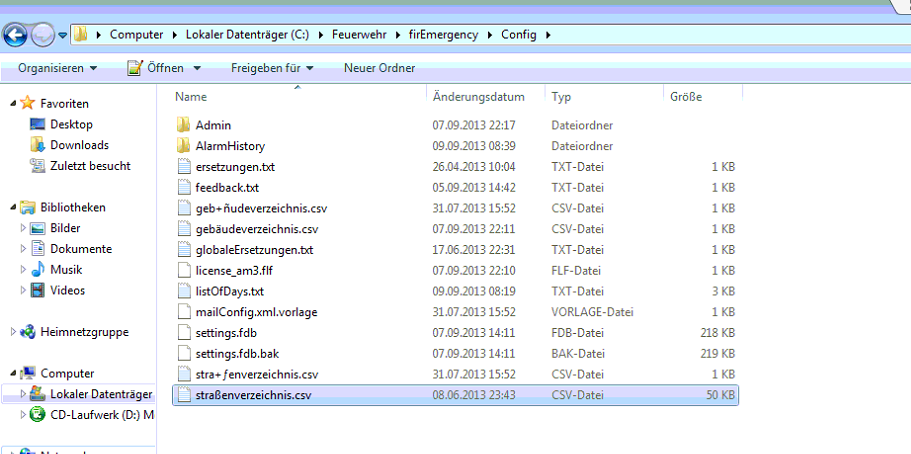This screenshot has width=911, height=454.
Task: Select the license_am3.flf file
Action: [x=236, y=270]
